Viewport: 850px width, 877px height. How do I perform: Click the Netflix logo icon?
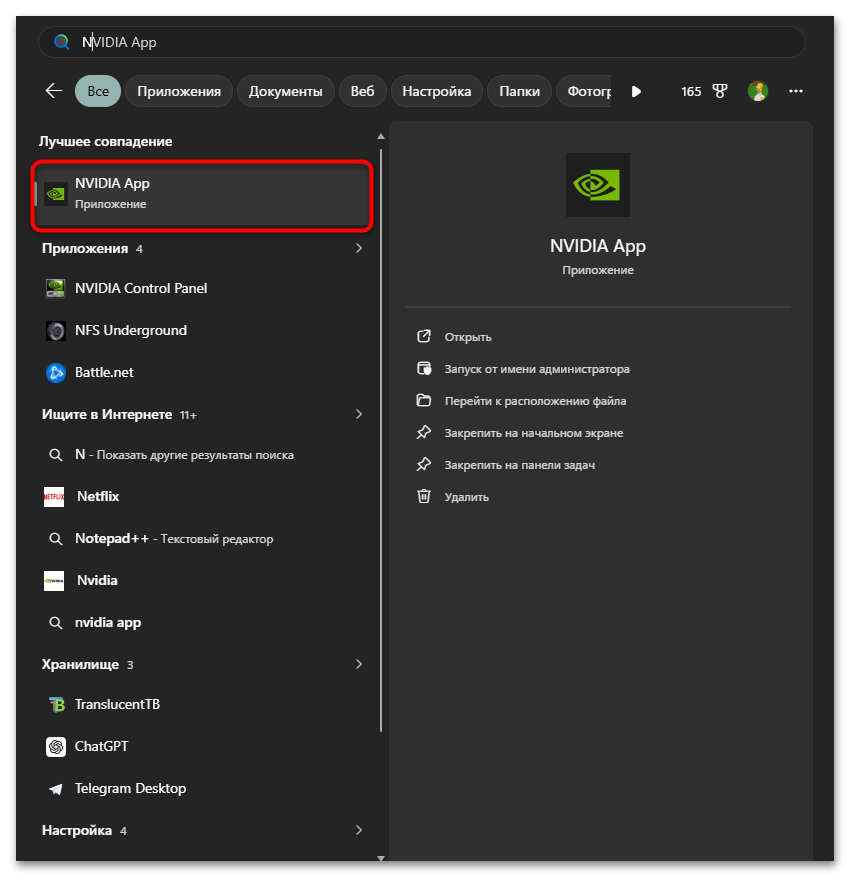click(x=54, y=497)
